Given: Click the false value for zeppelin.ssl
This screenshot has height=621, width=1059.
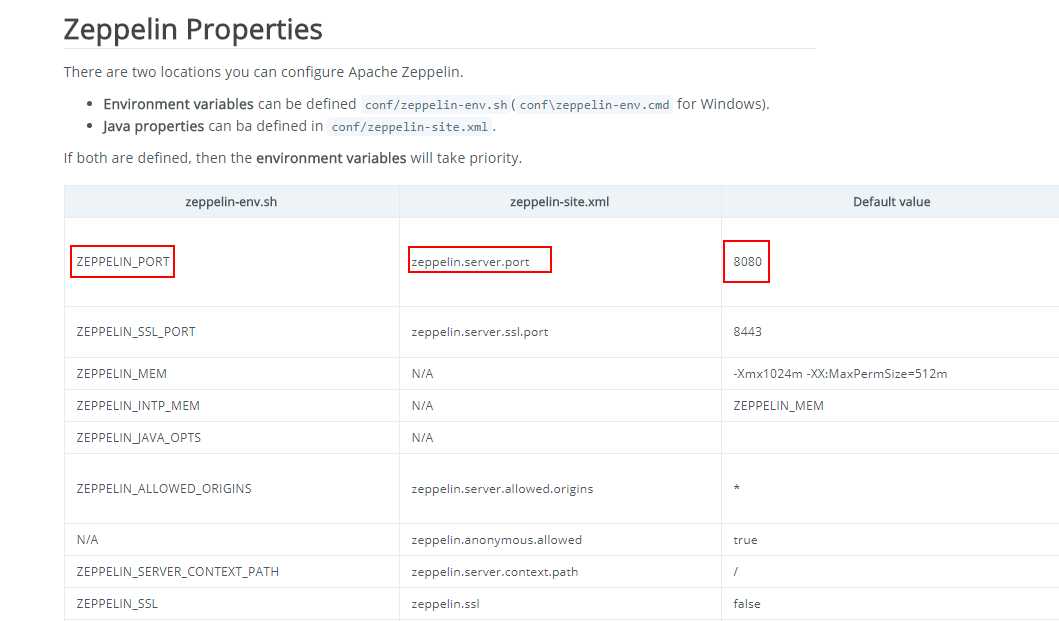Looking at the screenshot, I should tap(746, 603).
